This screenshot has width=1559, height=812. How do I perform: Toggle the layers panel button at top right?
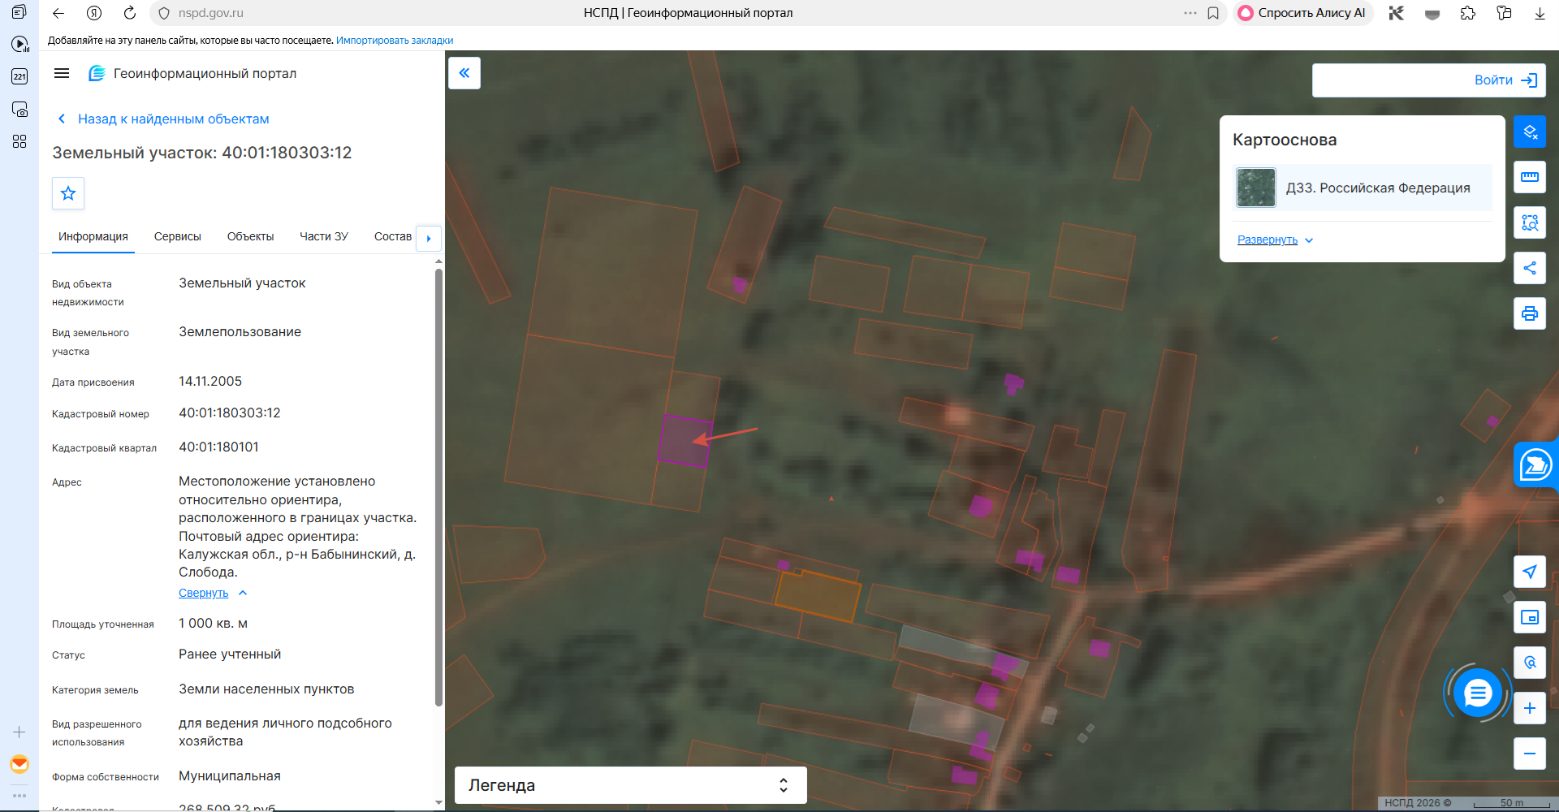(1529, 132)
